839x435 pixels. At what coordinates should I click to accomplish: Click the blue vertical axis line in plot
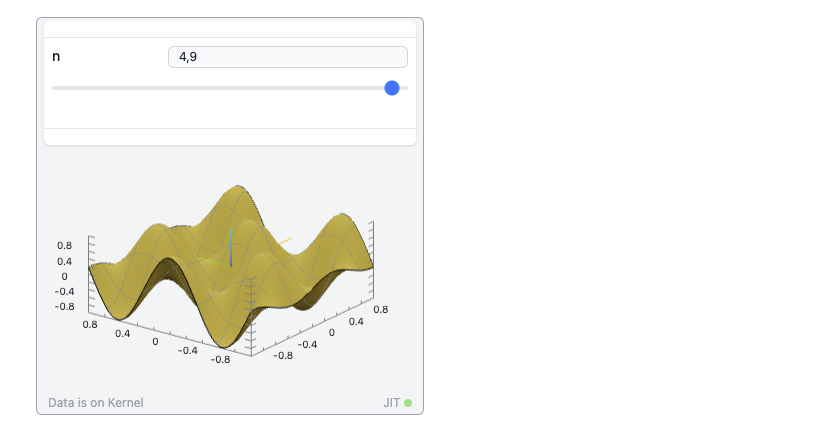click(x=230, y=246)
